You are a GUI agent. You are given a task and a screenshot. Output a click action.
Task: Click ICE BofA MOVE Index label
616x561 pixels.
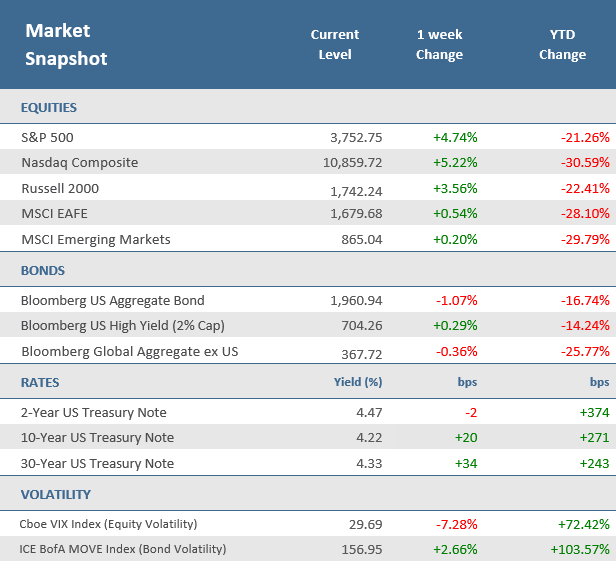click(x=123, y=549)
